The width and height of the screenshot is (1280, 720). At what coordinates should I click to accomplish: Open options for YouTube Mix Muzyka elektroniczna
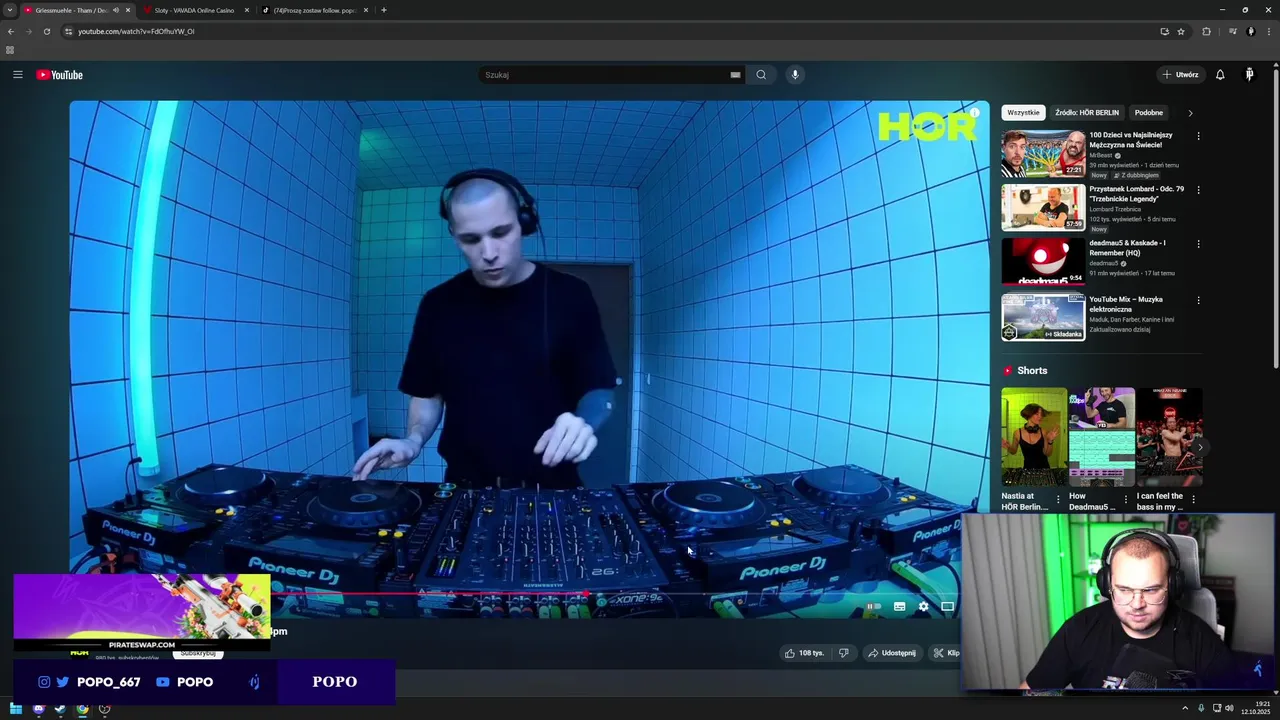[1198, 300]
